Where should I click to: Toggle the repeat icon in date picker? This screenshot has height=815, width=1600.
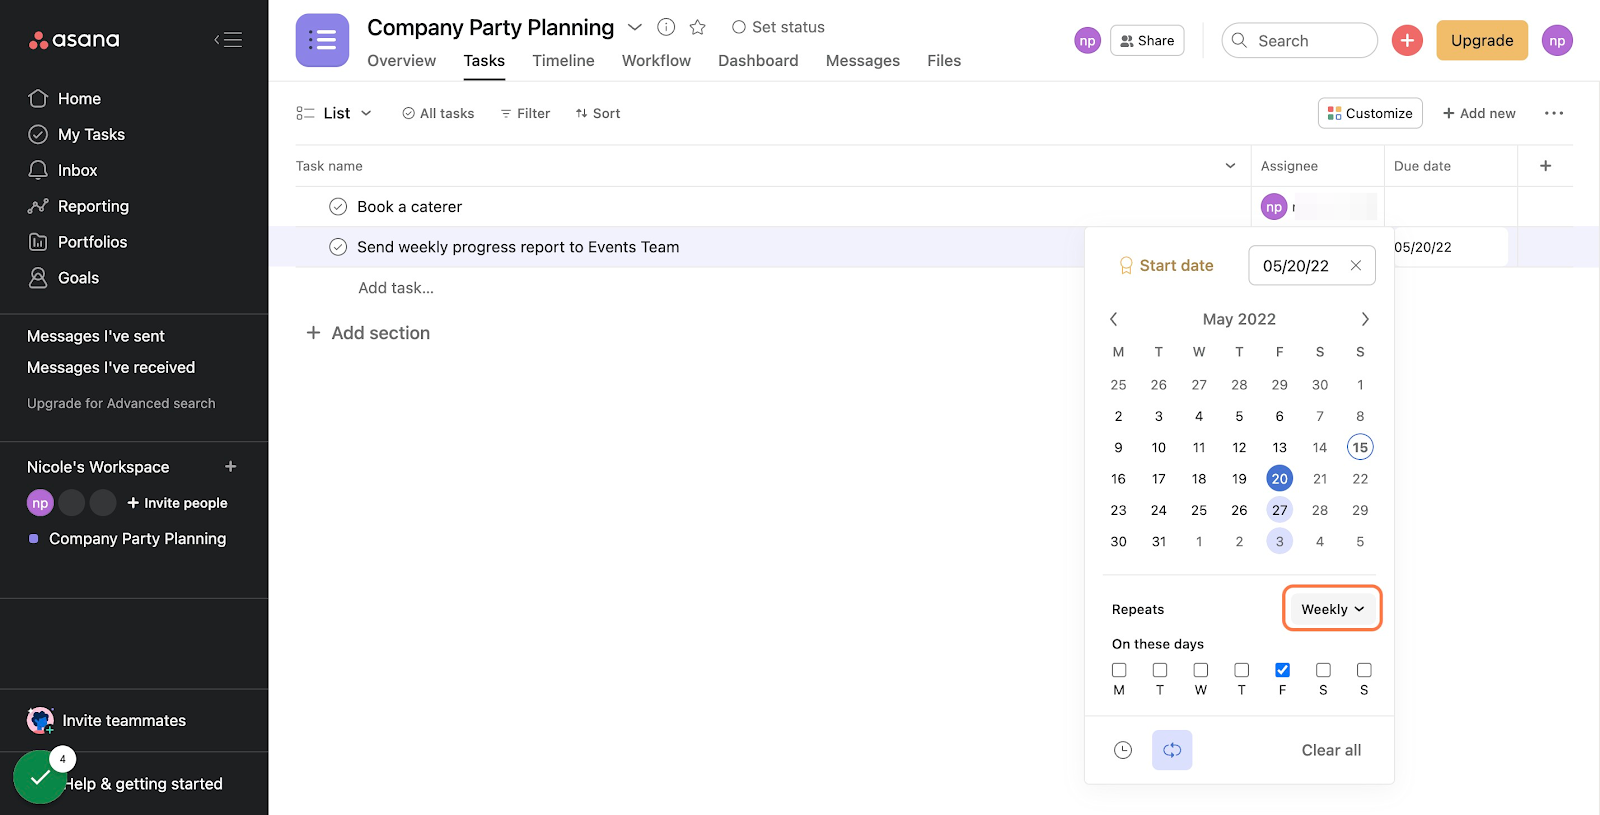click(x=1172, y=750)
